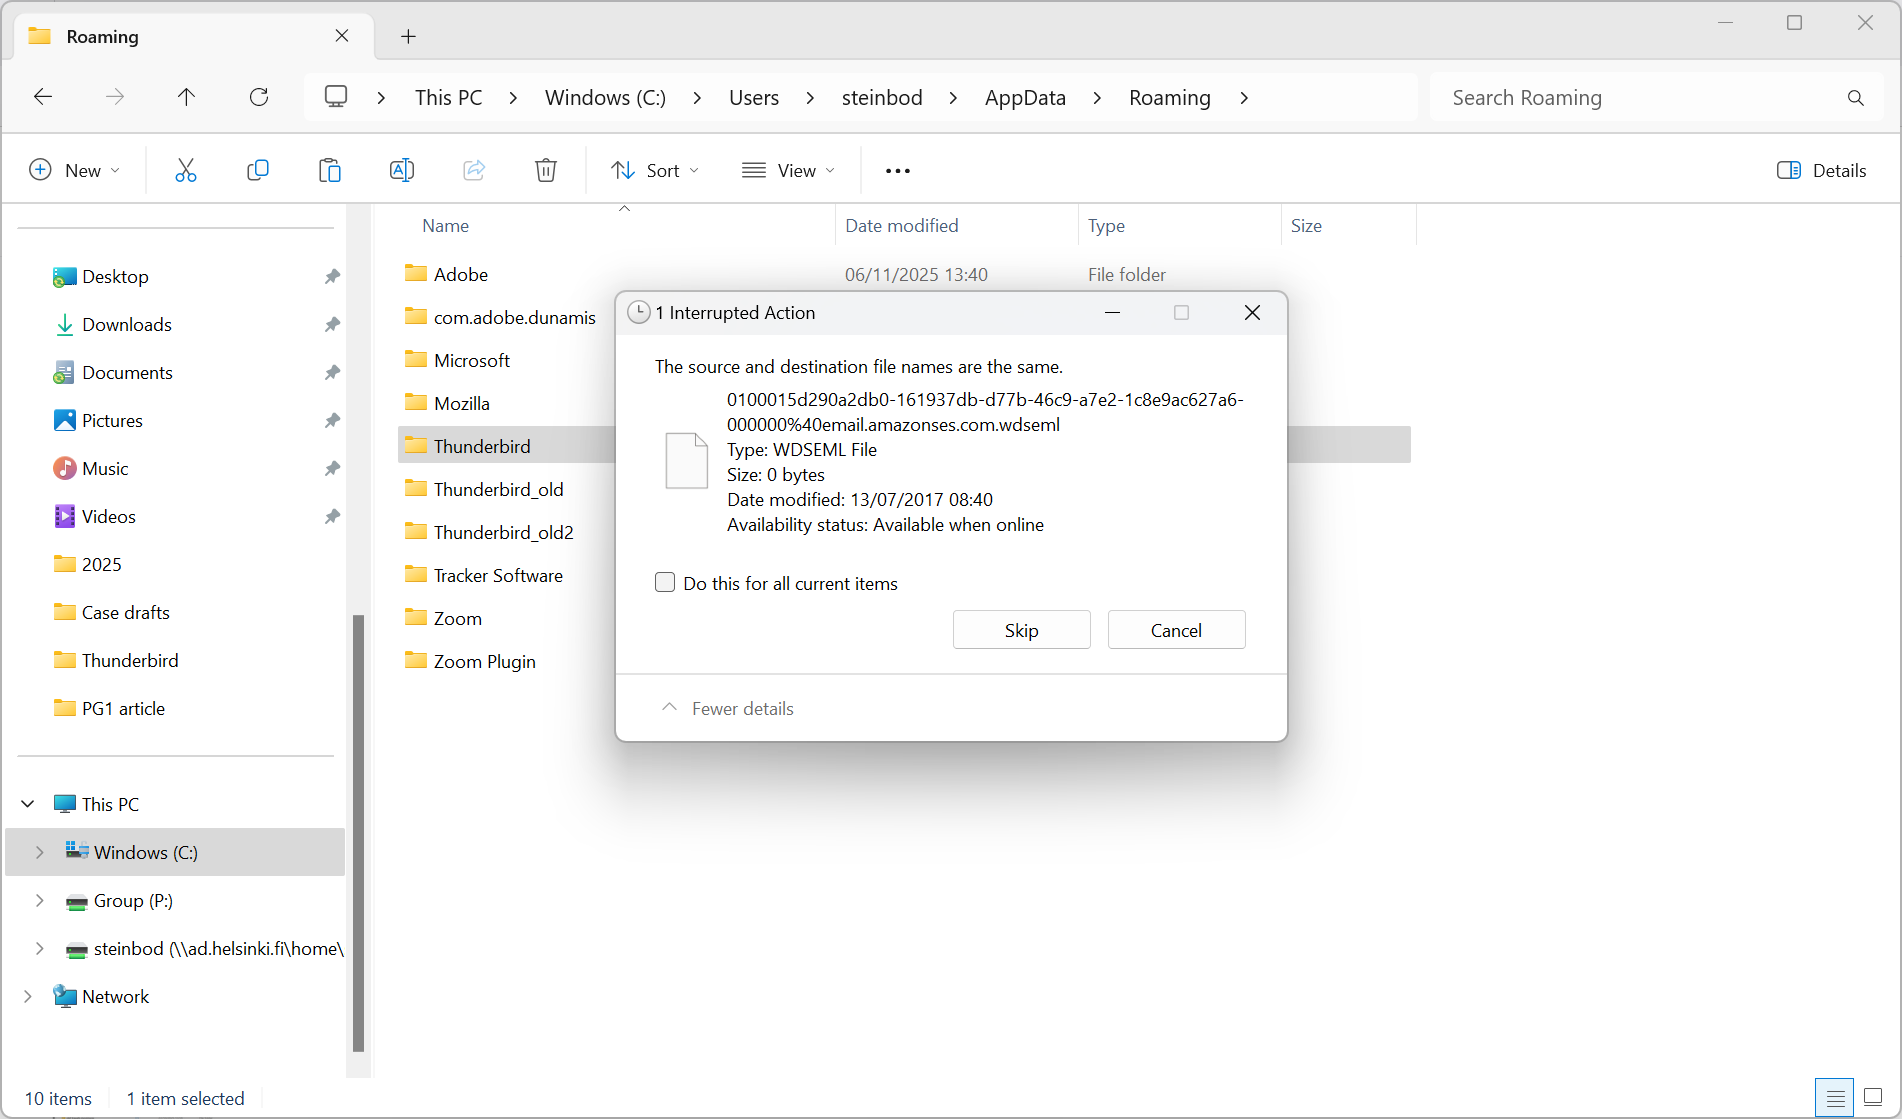Click the Search Roaming field
1902x1119 pixels.
1640,97
